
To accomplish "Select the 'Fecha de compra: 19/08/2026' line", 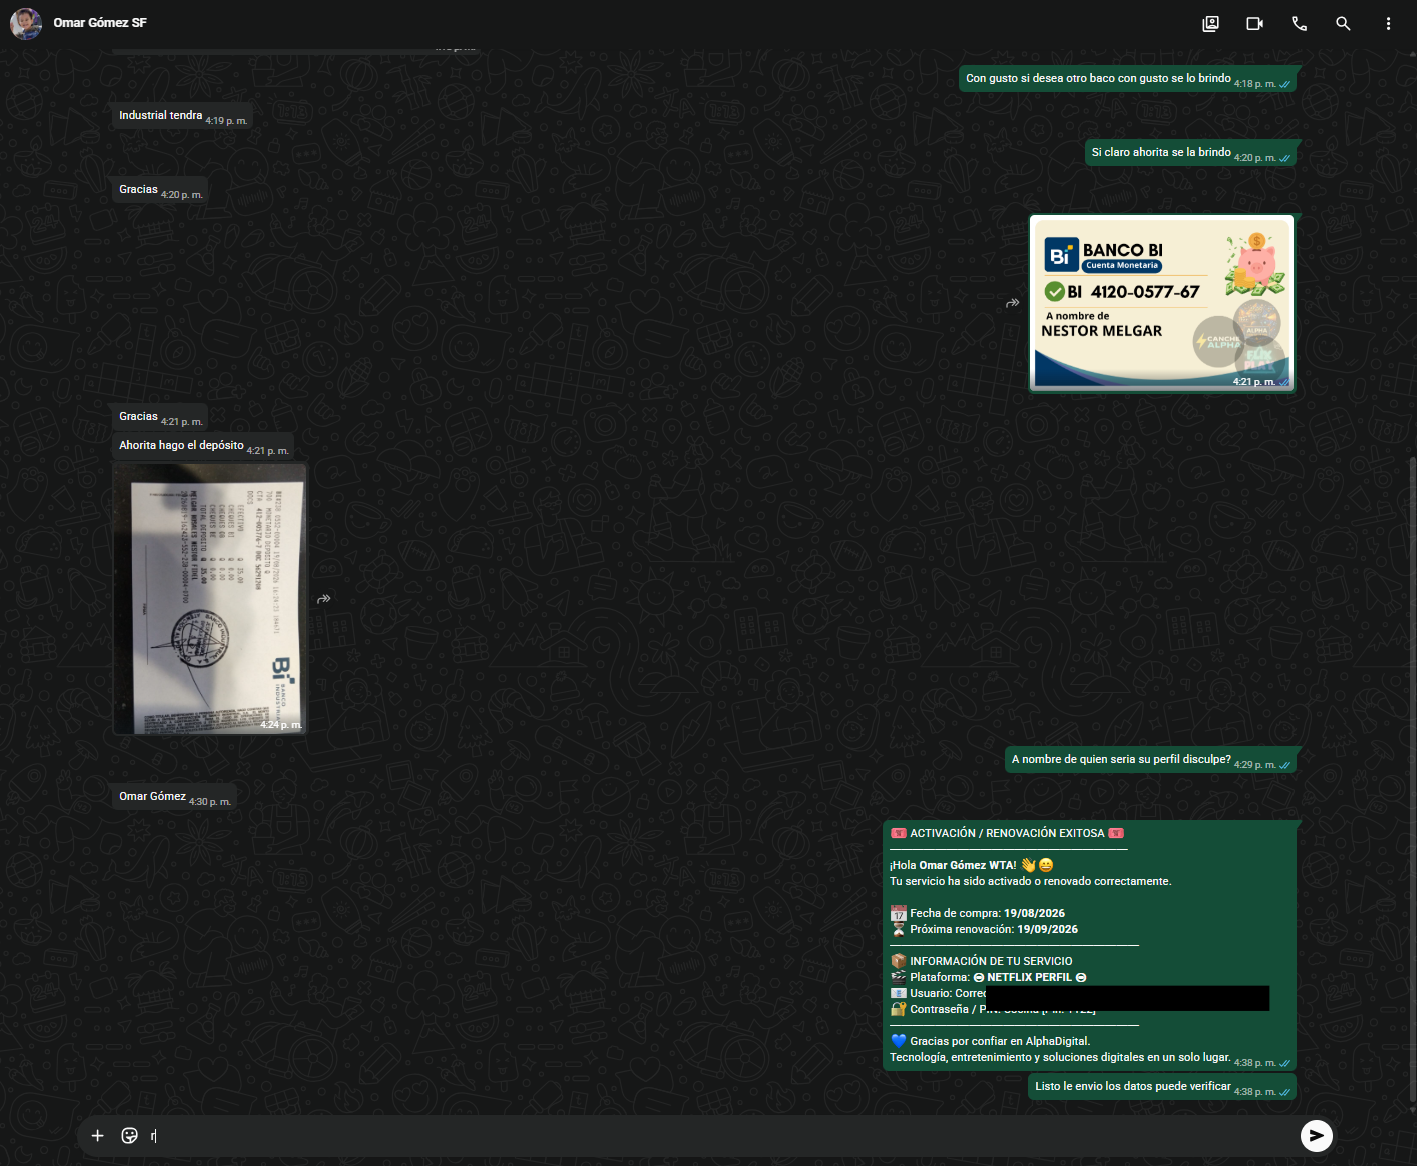I will [978, 913].
